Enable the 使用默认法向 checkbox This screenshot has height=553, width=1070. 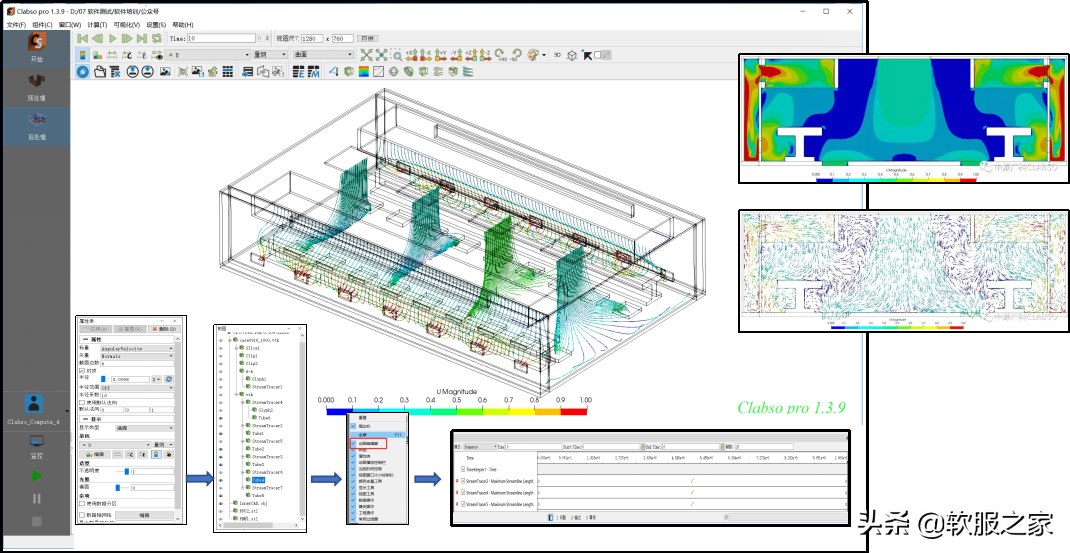coord(82,402)
